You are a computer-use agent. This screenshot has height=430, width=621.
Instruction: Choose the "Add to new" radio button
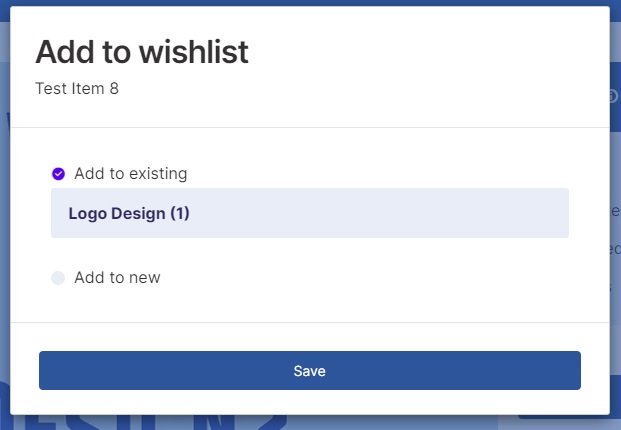[58, 278]
